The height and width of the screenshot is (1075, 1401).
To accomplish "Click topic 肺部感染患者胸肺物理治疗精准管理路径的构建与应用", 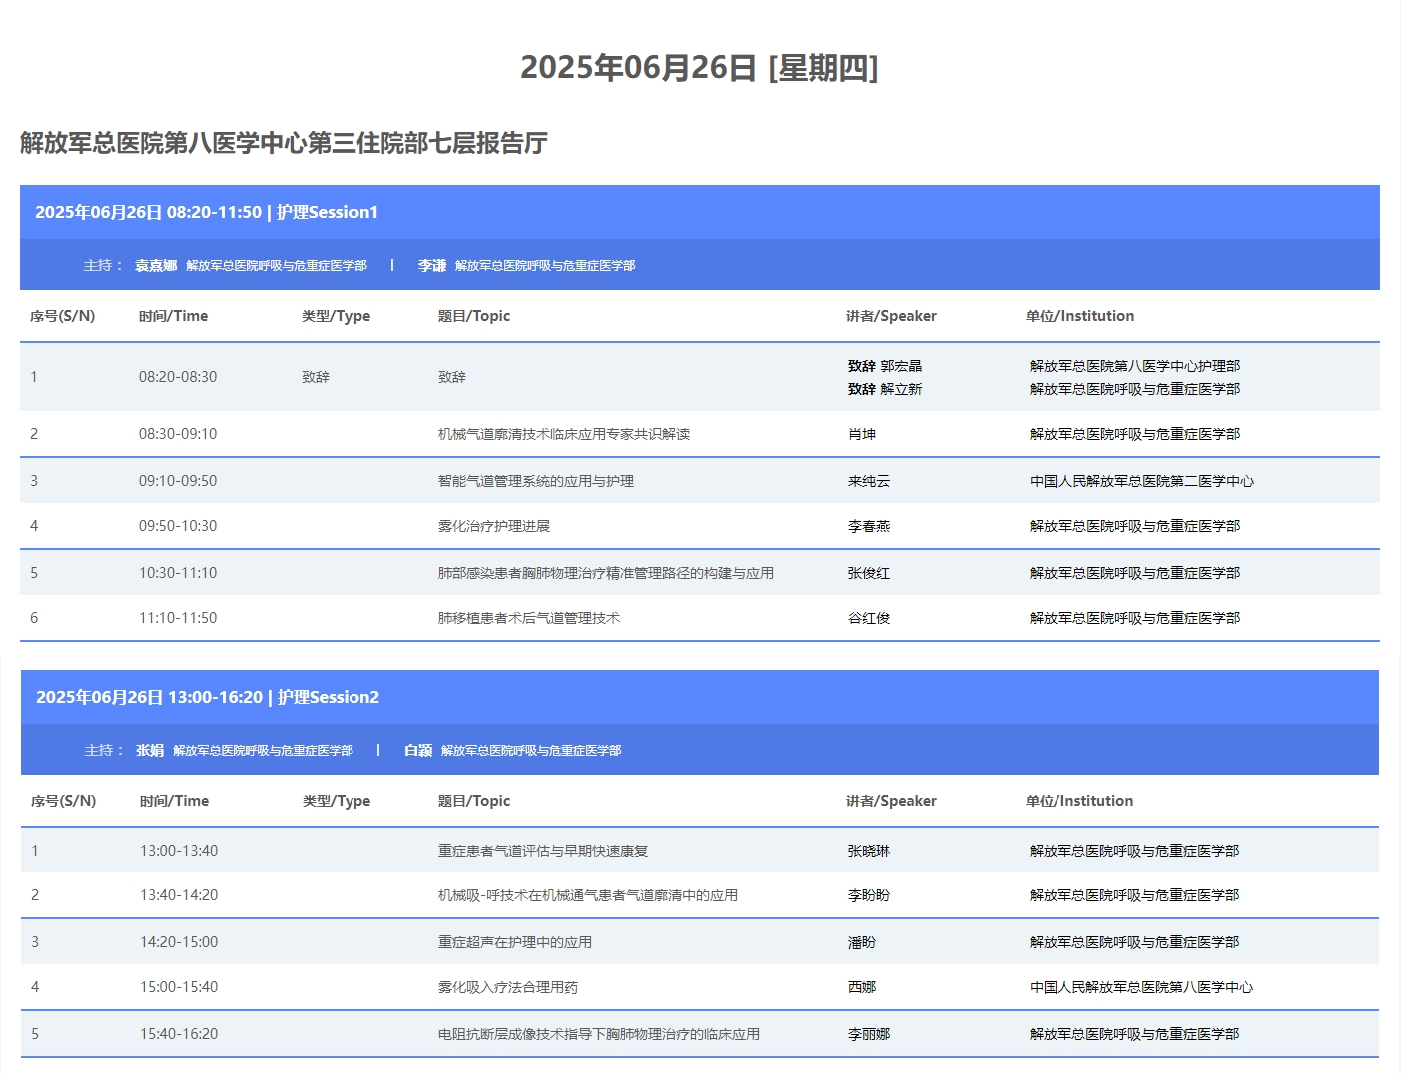I will click(x=606, y=573).
